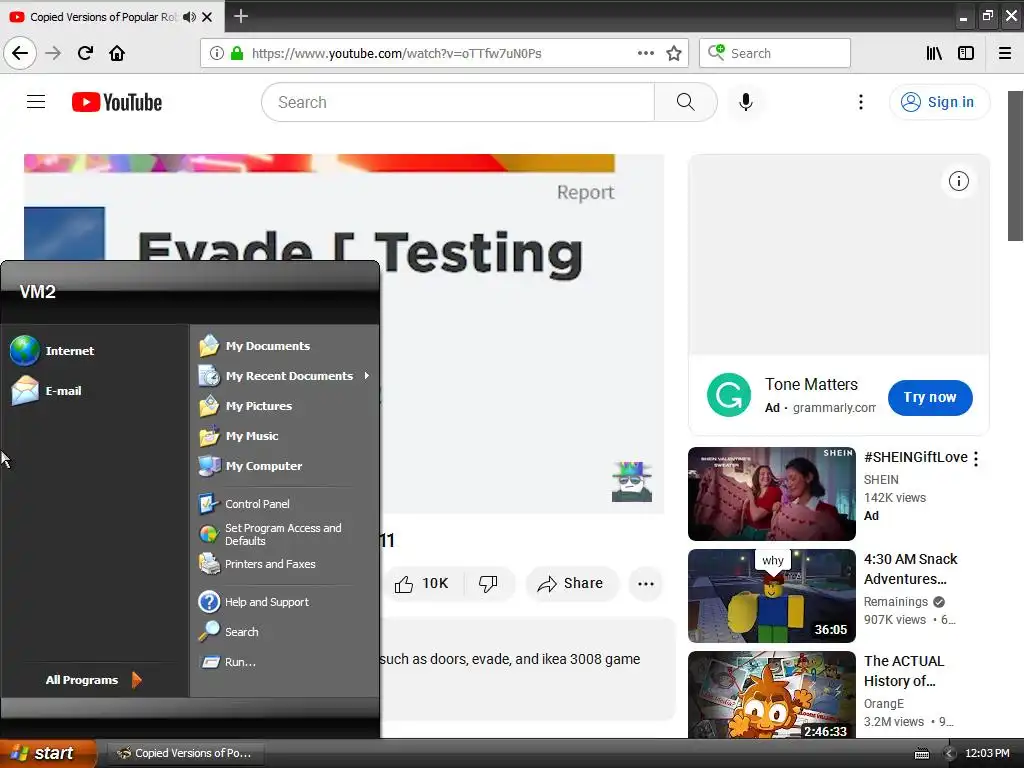Open 4:30 AM Snack Adventures thumbnail
This screenshot has height=768, width=1024.
tap(771, 596)
